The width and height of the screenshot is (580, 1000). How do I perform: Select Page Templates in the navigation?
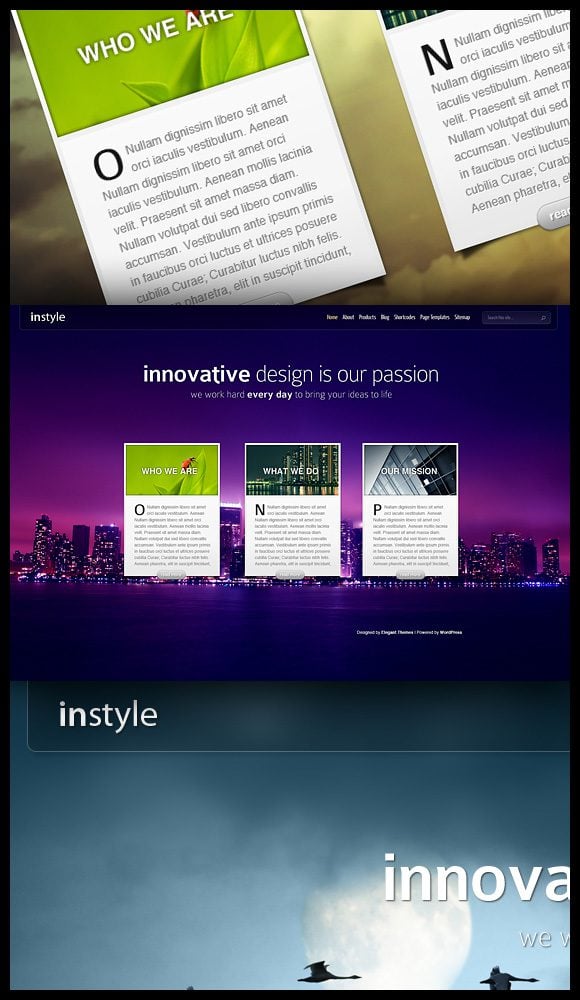[435, 317]
